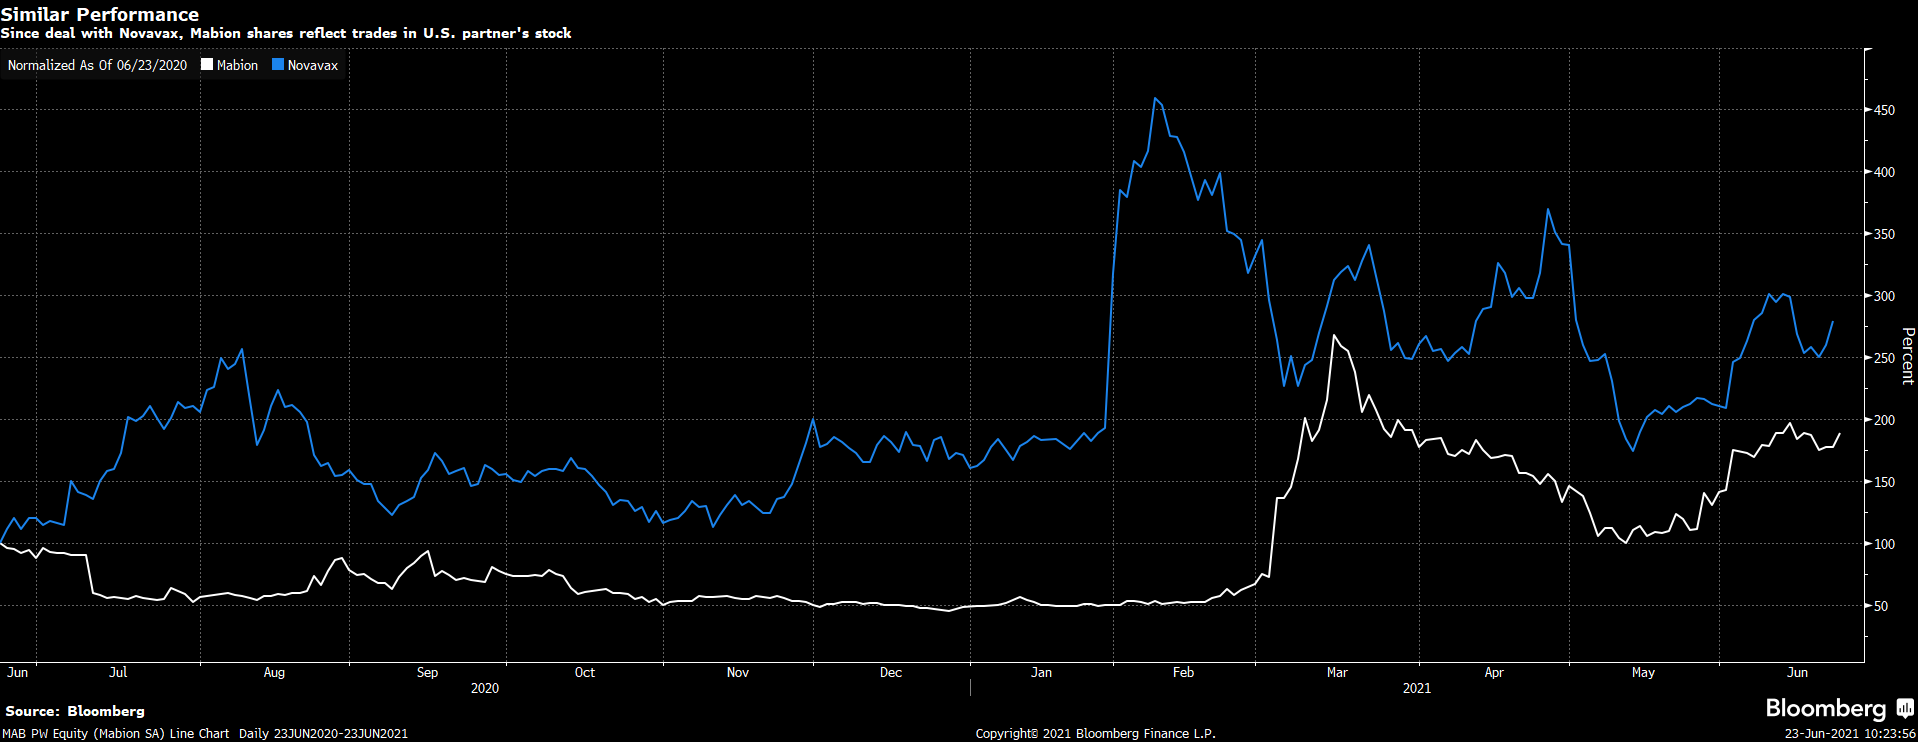Viewport: 1918px width, 742px height.
Task: Click the subtitle about Mabion shares and Novavax
Action: point(286,33)
